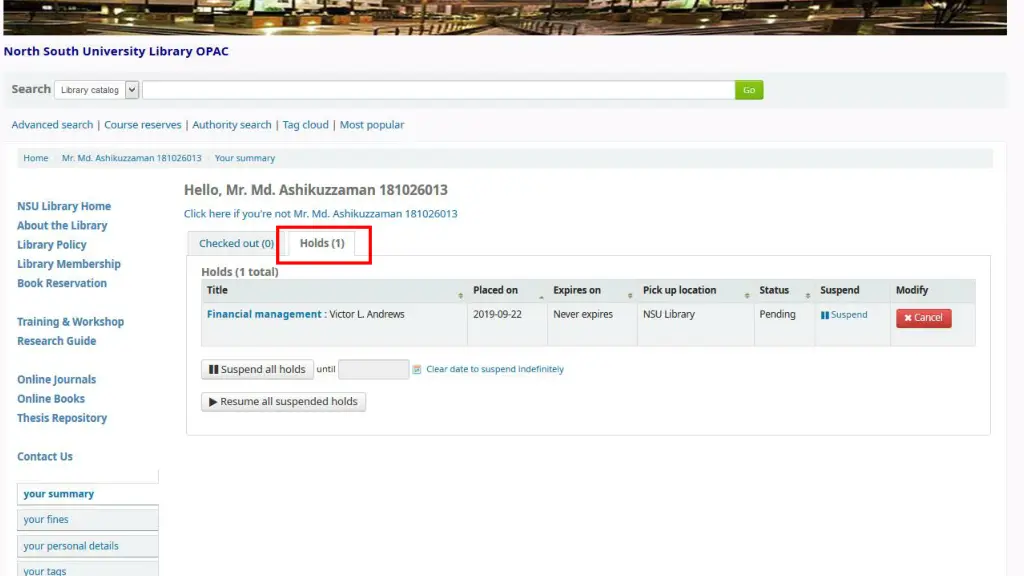1024x576 pixels.
Task: Sort holds by Status column arrows
Action: pos(808,296)
